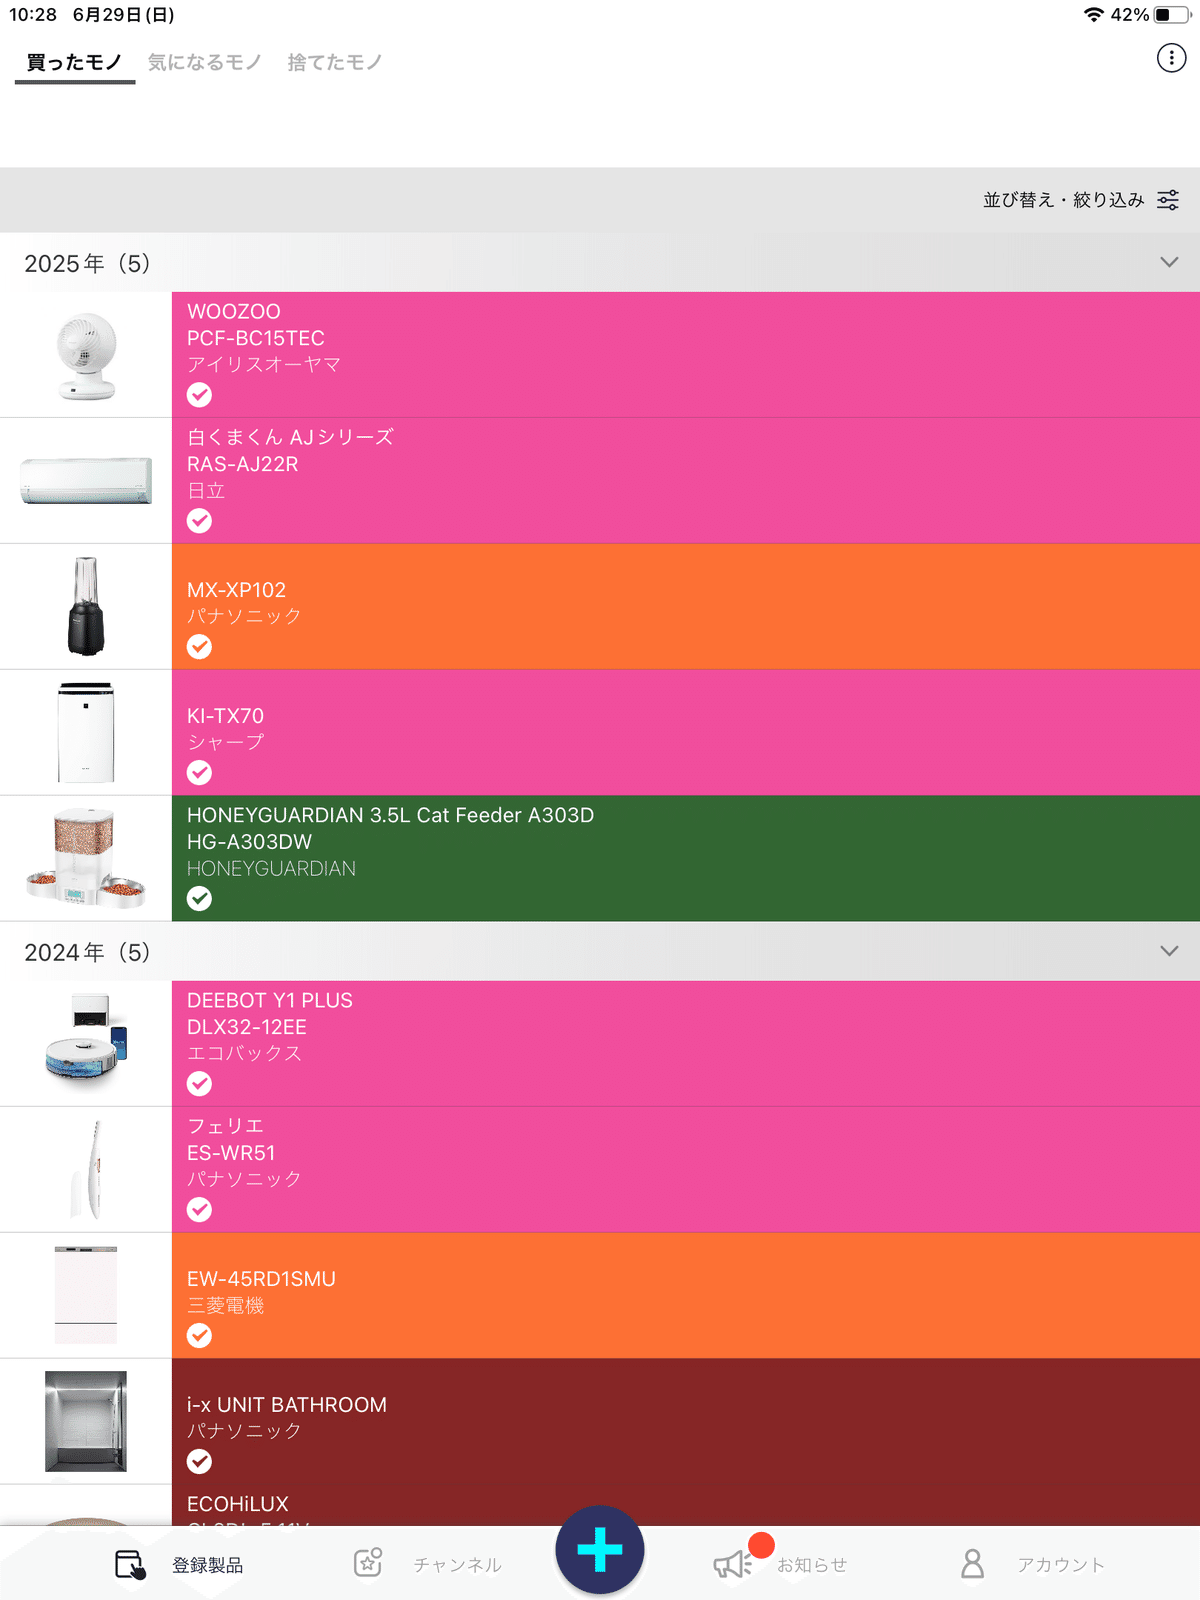Screen dimensions: 1200x1600
Task: Open the 登録製品 registered products icon
Action: pos(130,1564)
